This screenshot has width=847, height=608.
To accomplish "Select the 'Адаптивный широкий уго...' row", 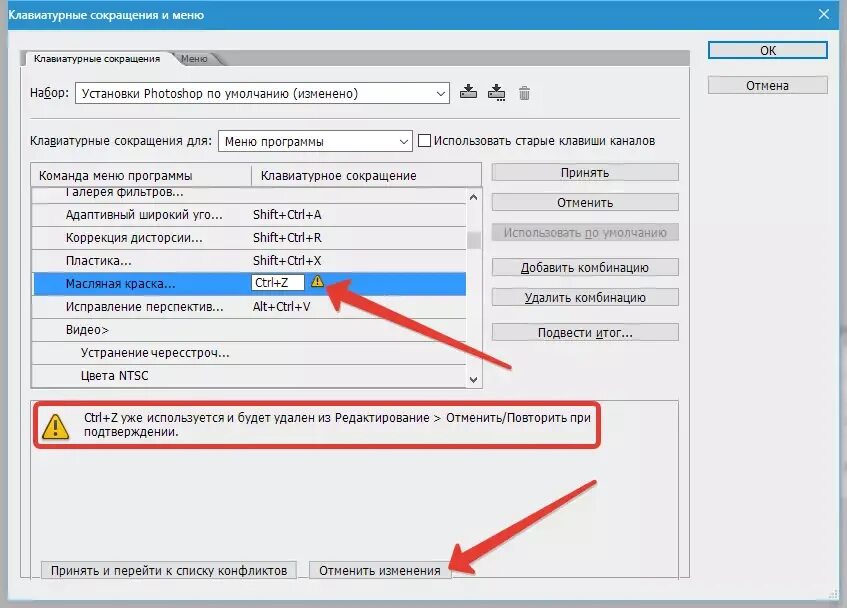I will [x=249, y=215].
